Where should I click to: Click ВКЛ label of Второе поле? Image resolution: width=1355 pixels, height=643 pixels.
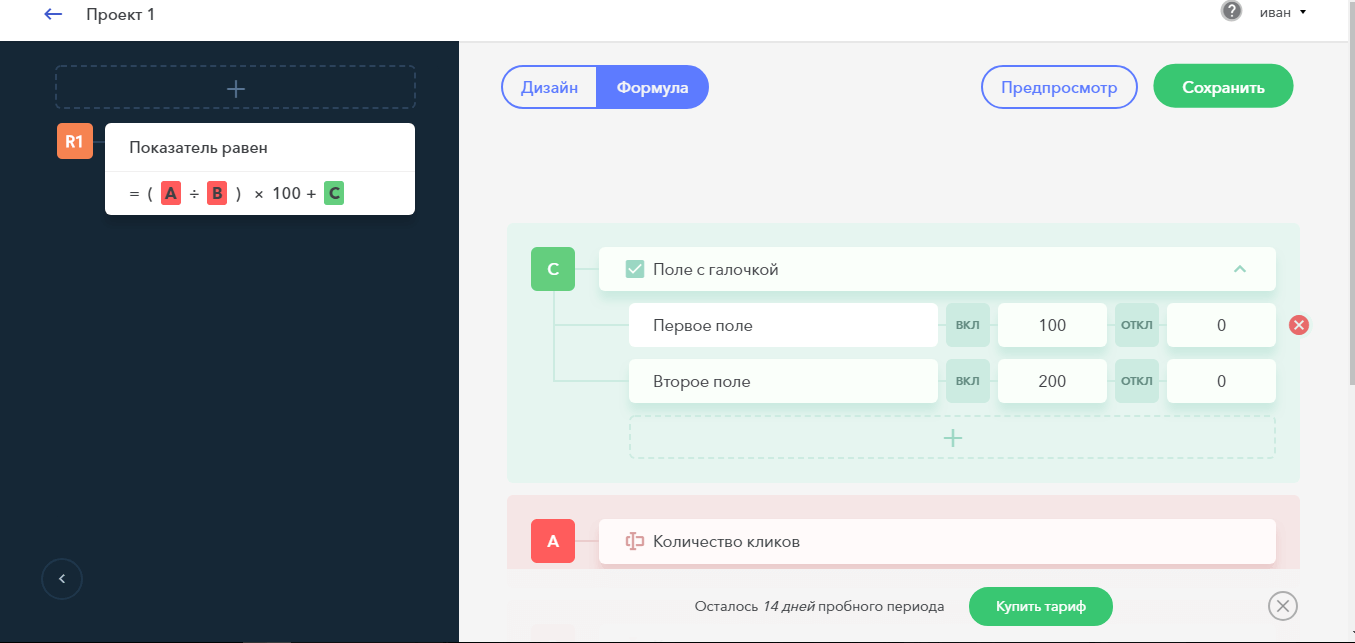click(x=968, y=381)
